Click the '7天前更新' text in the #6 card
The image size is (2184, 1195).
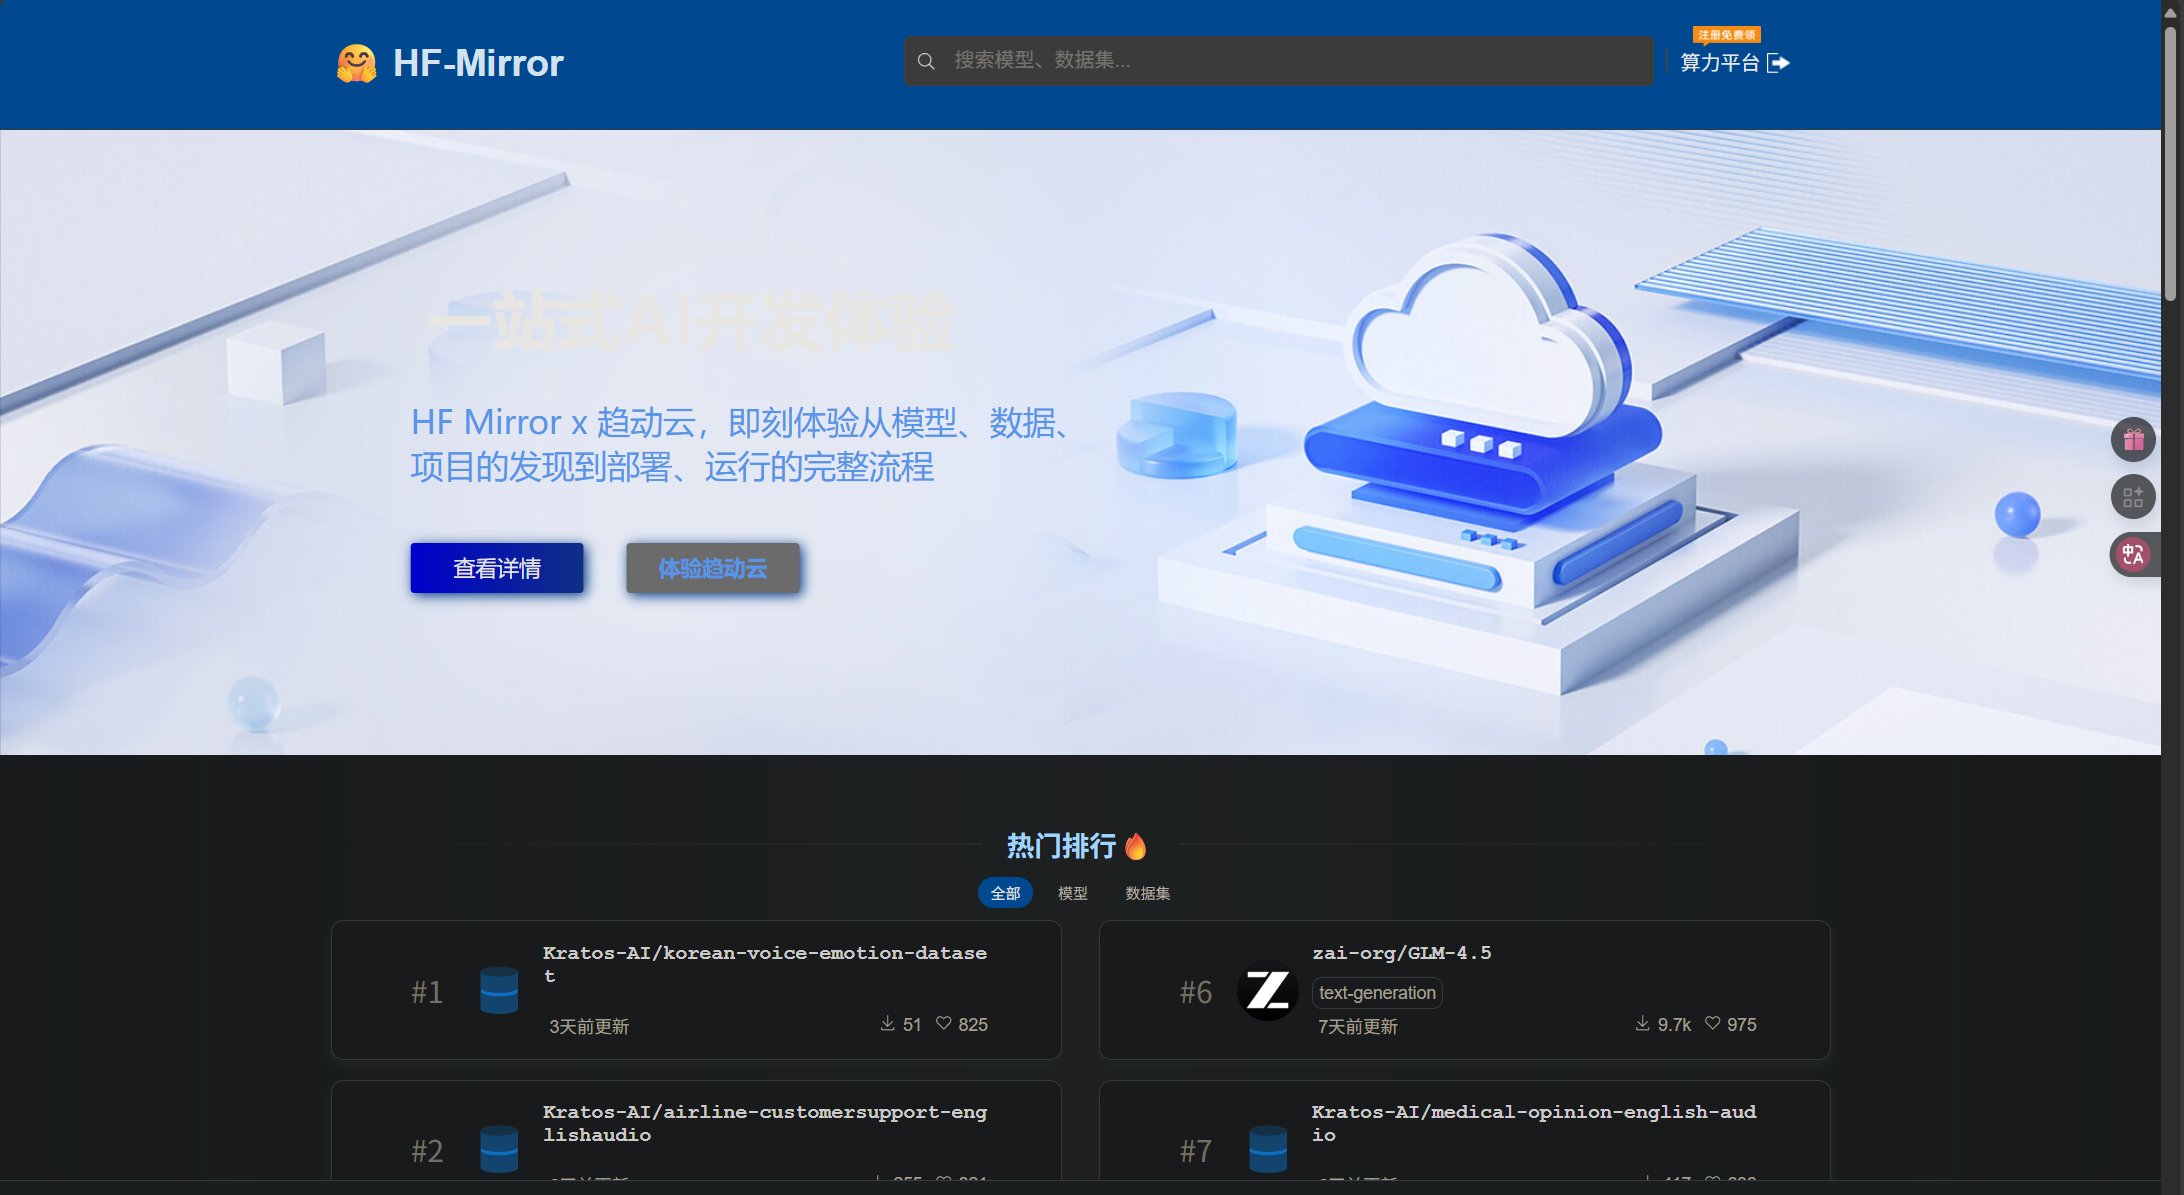click(1358, 1027)
